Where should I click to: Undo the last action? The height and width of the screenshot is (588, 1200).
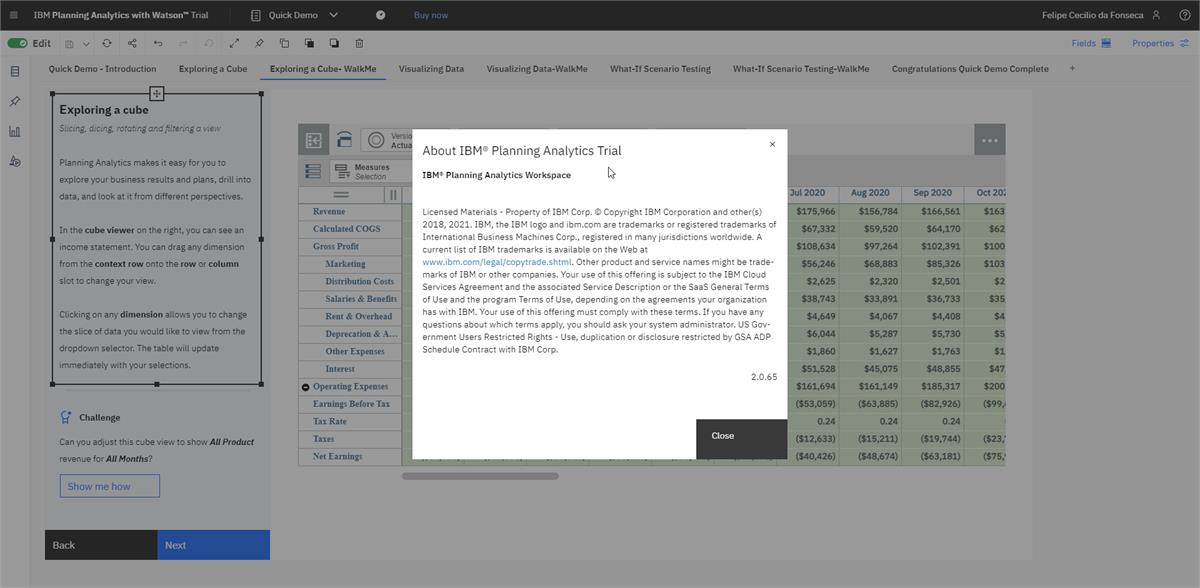158,43
